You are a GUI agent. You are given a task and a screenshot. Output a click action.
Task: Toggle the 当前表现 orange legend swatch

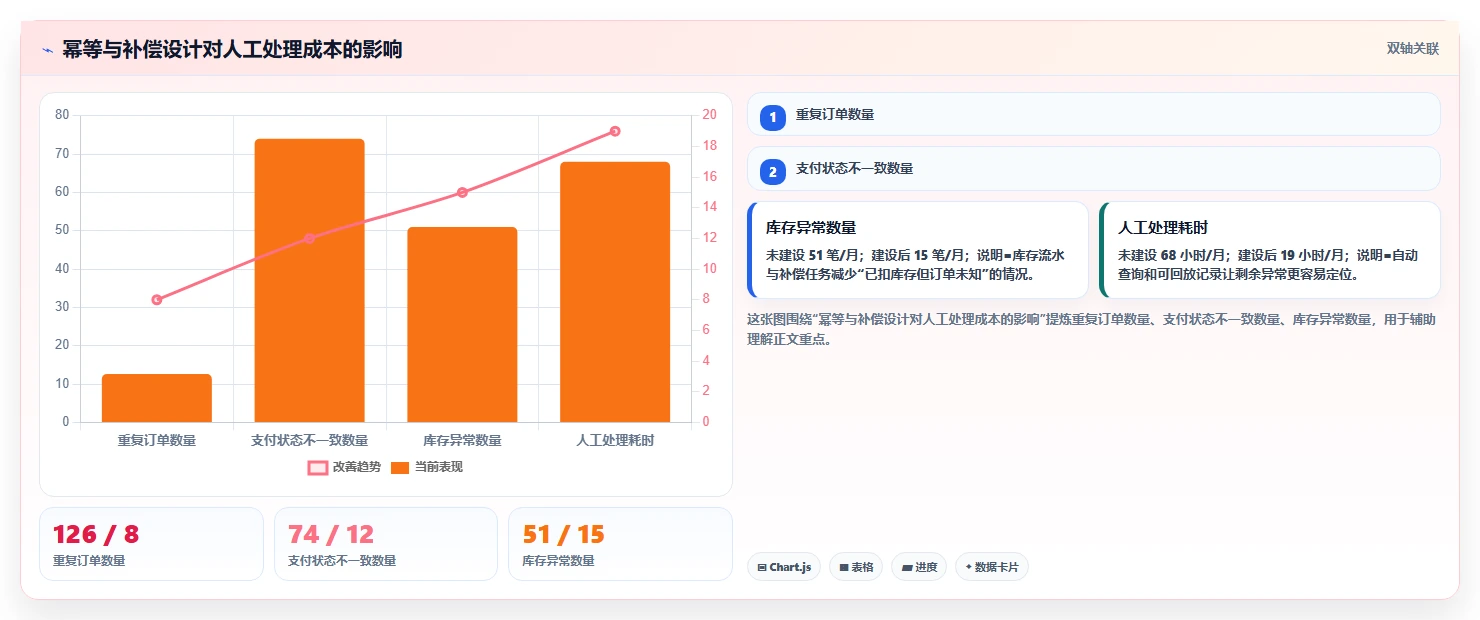click(x=400, y=467)
